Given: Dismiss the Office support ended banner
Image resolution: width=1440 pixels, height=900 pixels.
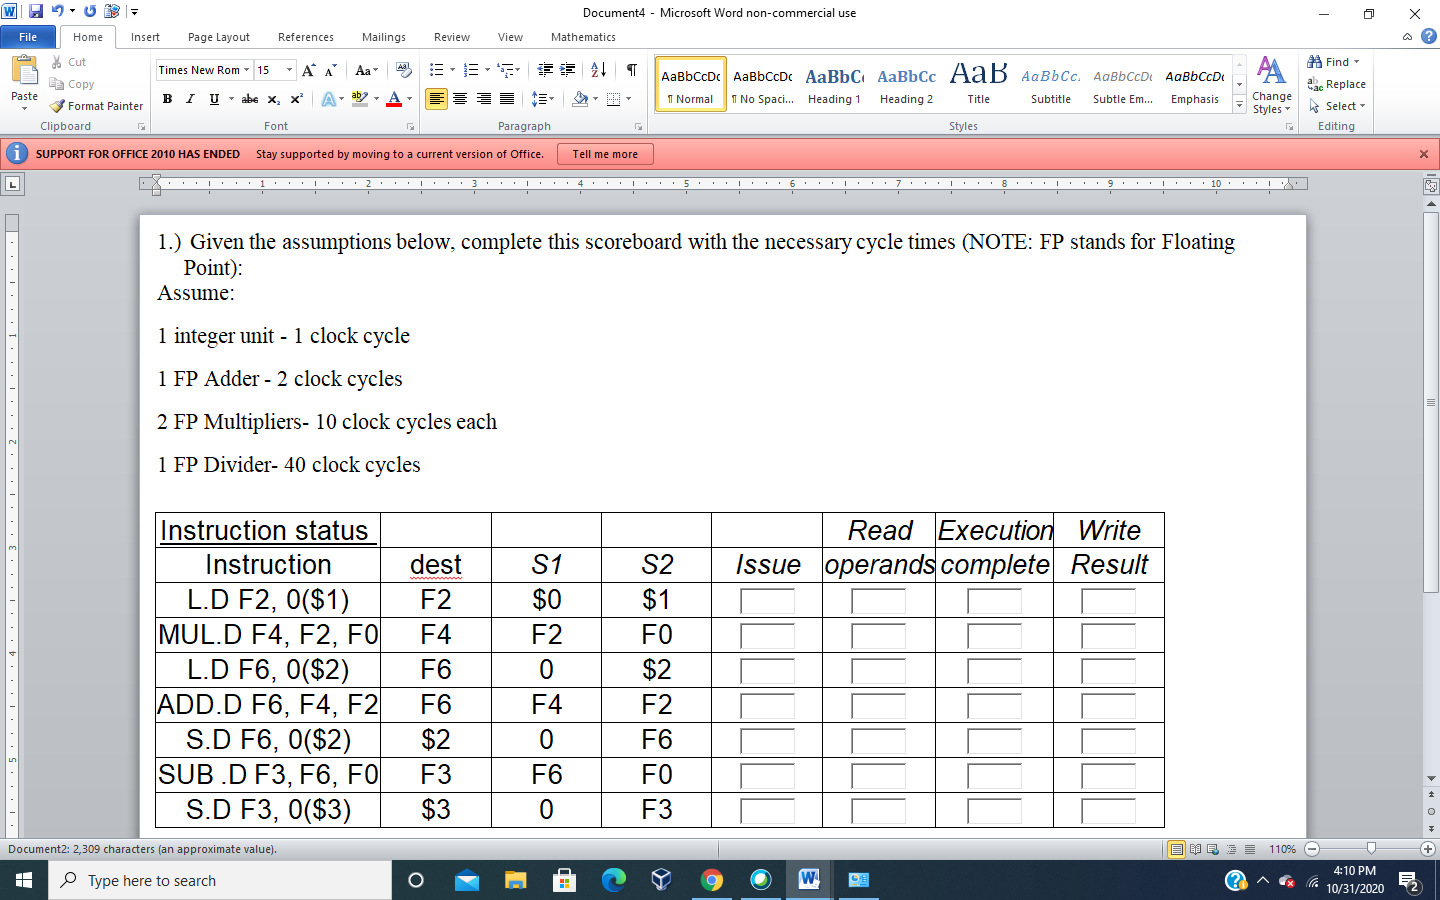Looking at the screenshot, I should (1424, 154).
